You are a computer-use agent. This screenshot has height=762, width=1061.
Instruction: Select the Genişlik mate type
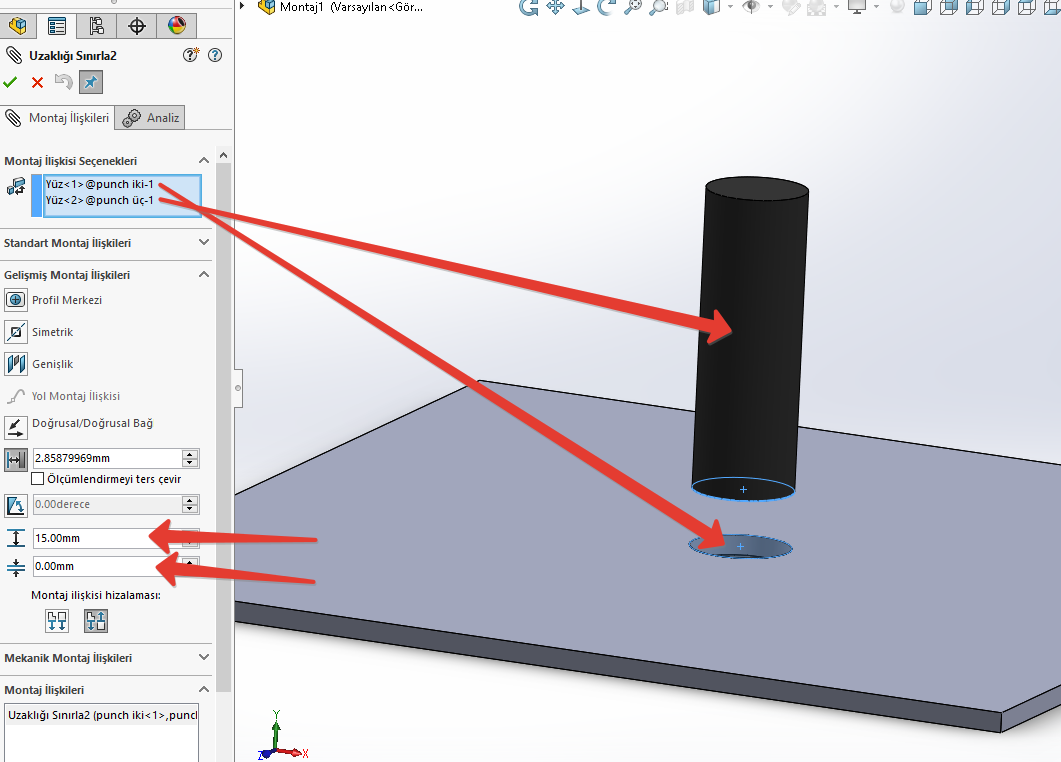tap(16, 363)
